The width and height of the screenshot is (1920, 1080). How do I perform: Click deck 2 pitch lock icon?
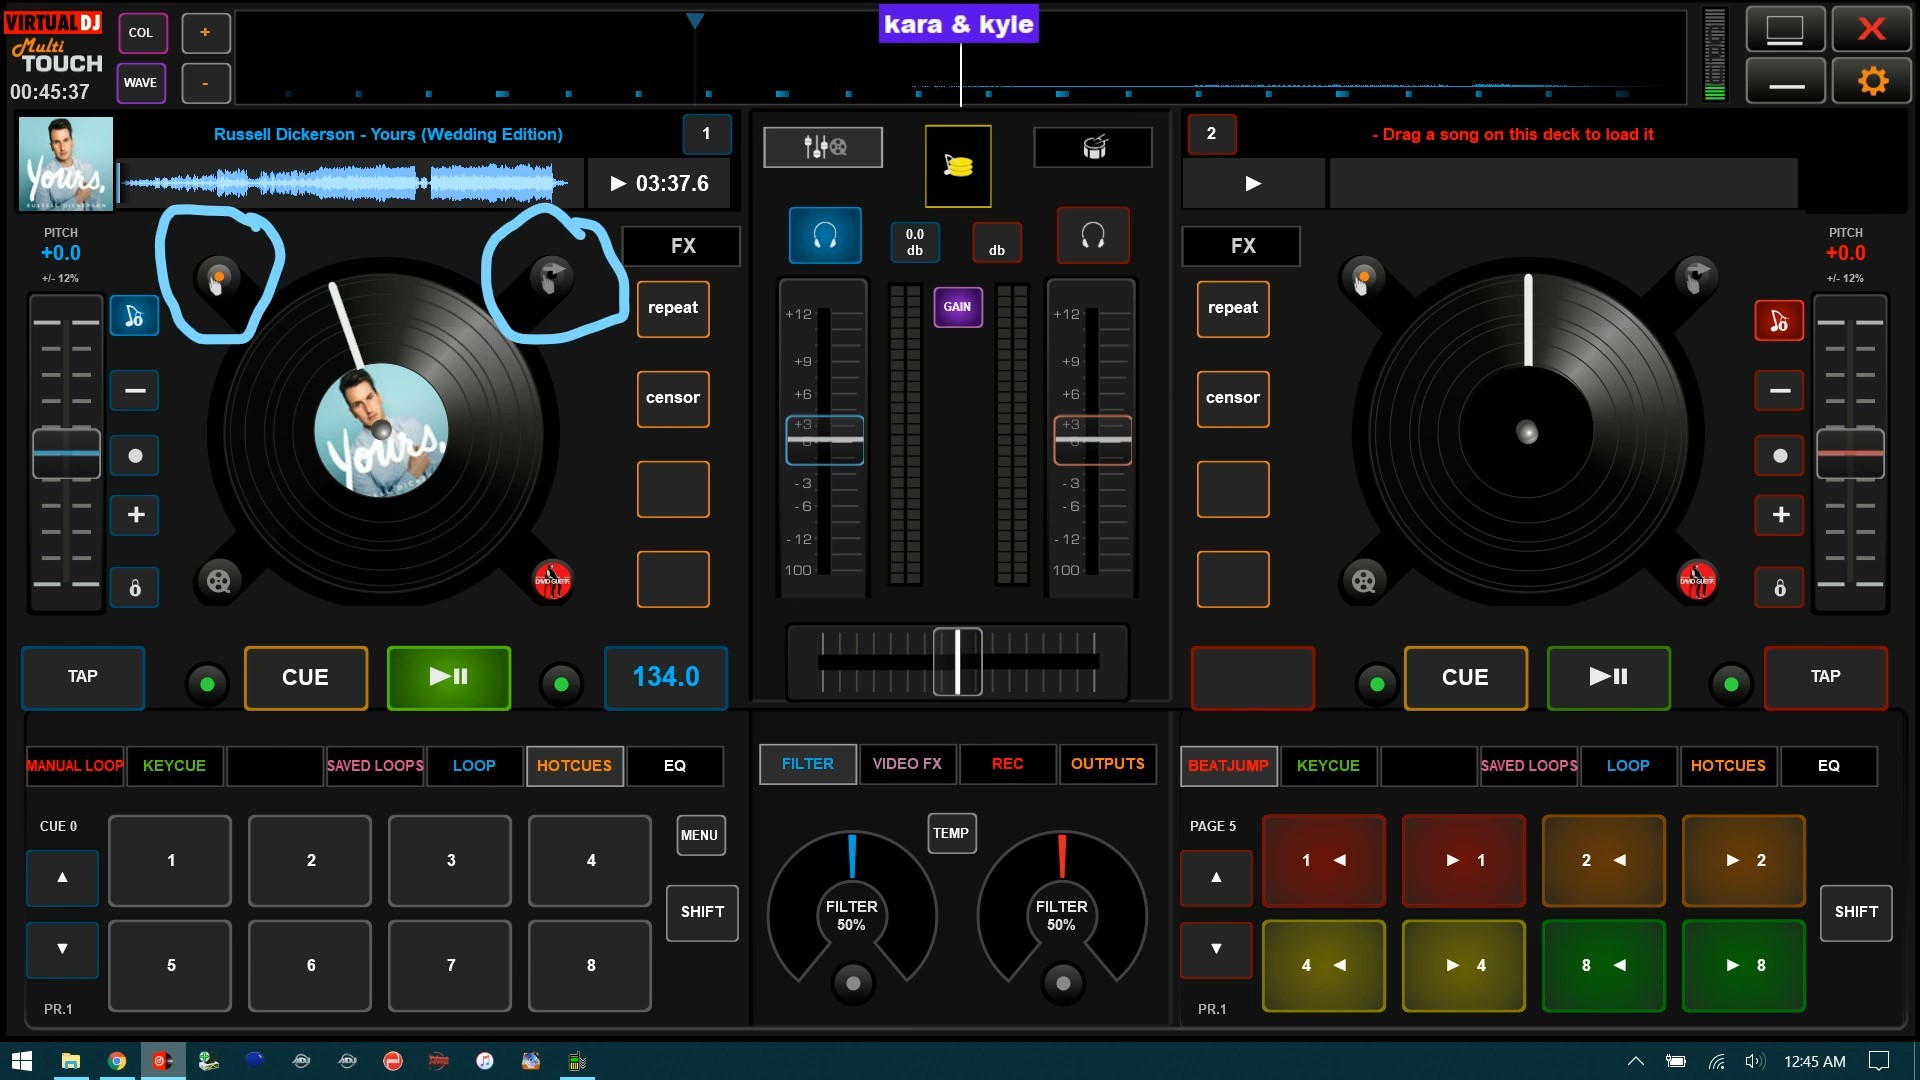click(x=1779, y=588)
